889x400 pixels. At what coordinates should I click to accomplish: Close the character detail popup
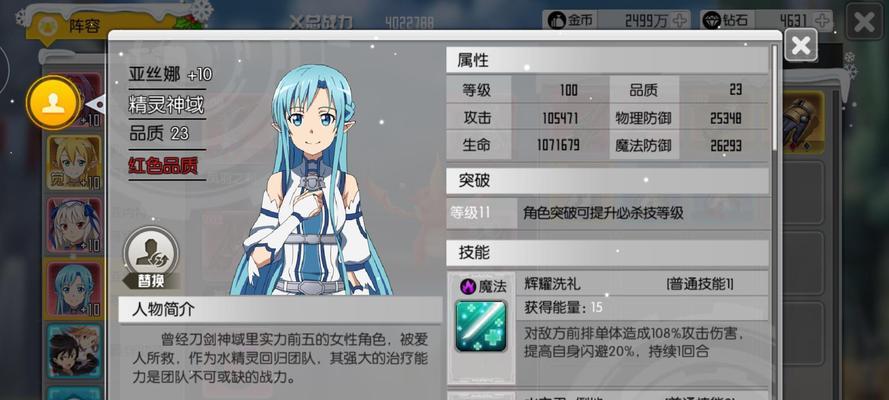[801, 45]
